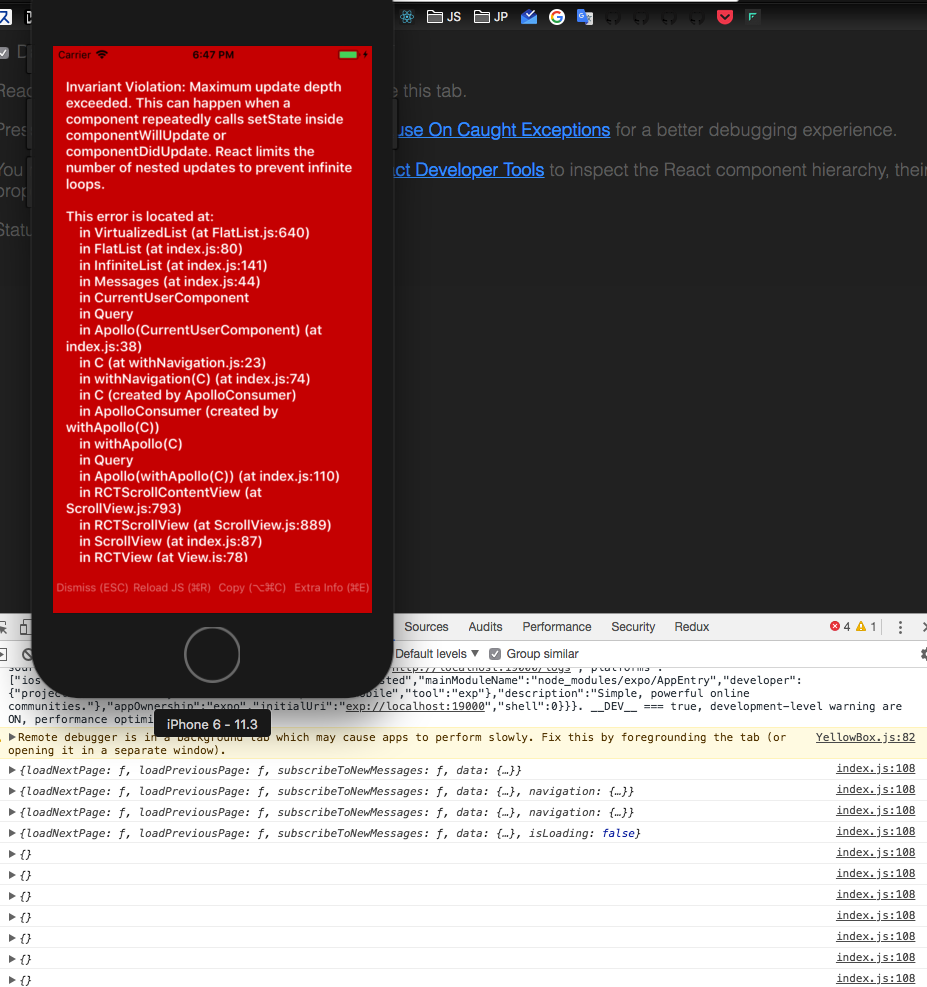The image size is (927, 987).
Task: Open the blue inbox checkmark bookmark
Action: pyautogui.click(x=529, y=17)
